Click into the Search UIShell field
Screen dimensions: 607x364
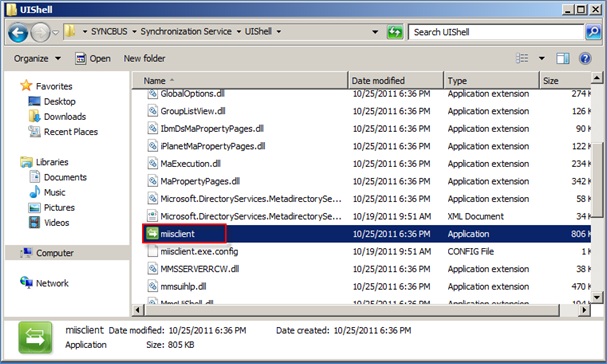(x=496, y=32)
